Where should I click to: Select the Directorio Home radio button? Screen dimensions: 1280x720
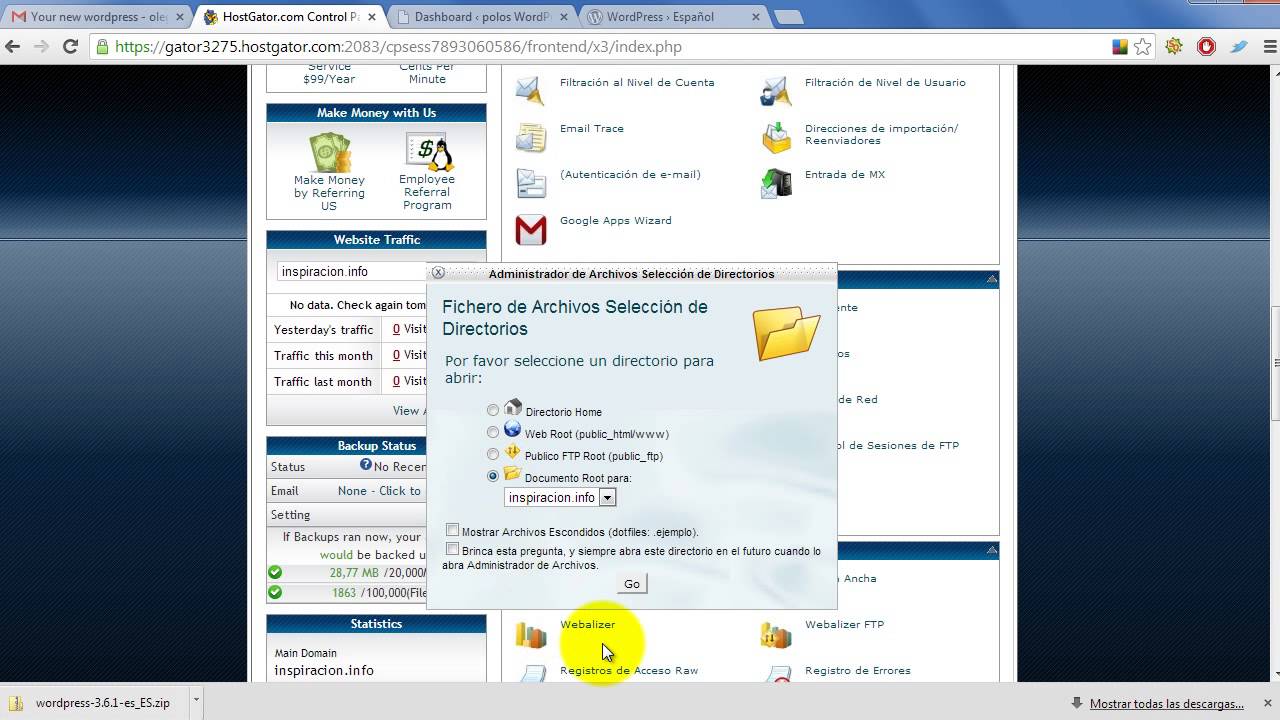point(493,410)
